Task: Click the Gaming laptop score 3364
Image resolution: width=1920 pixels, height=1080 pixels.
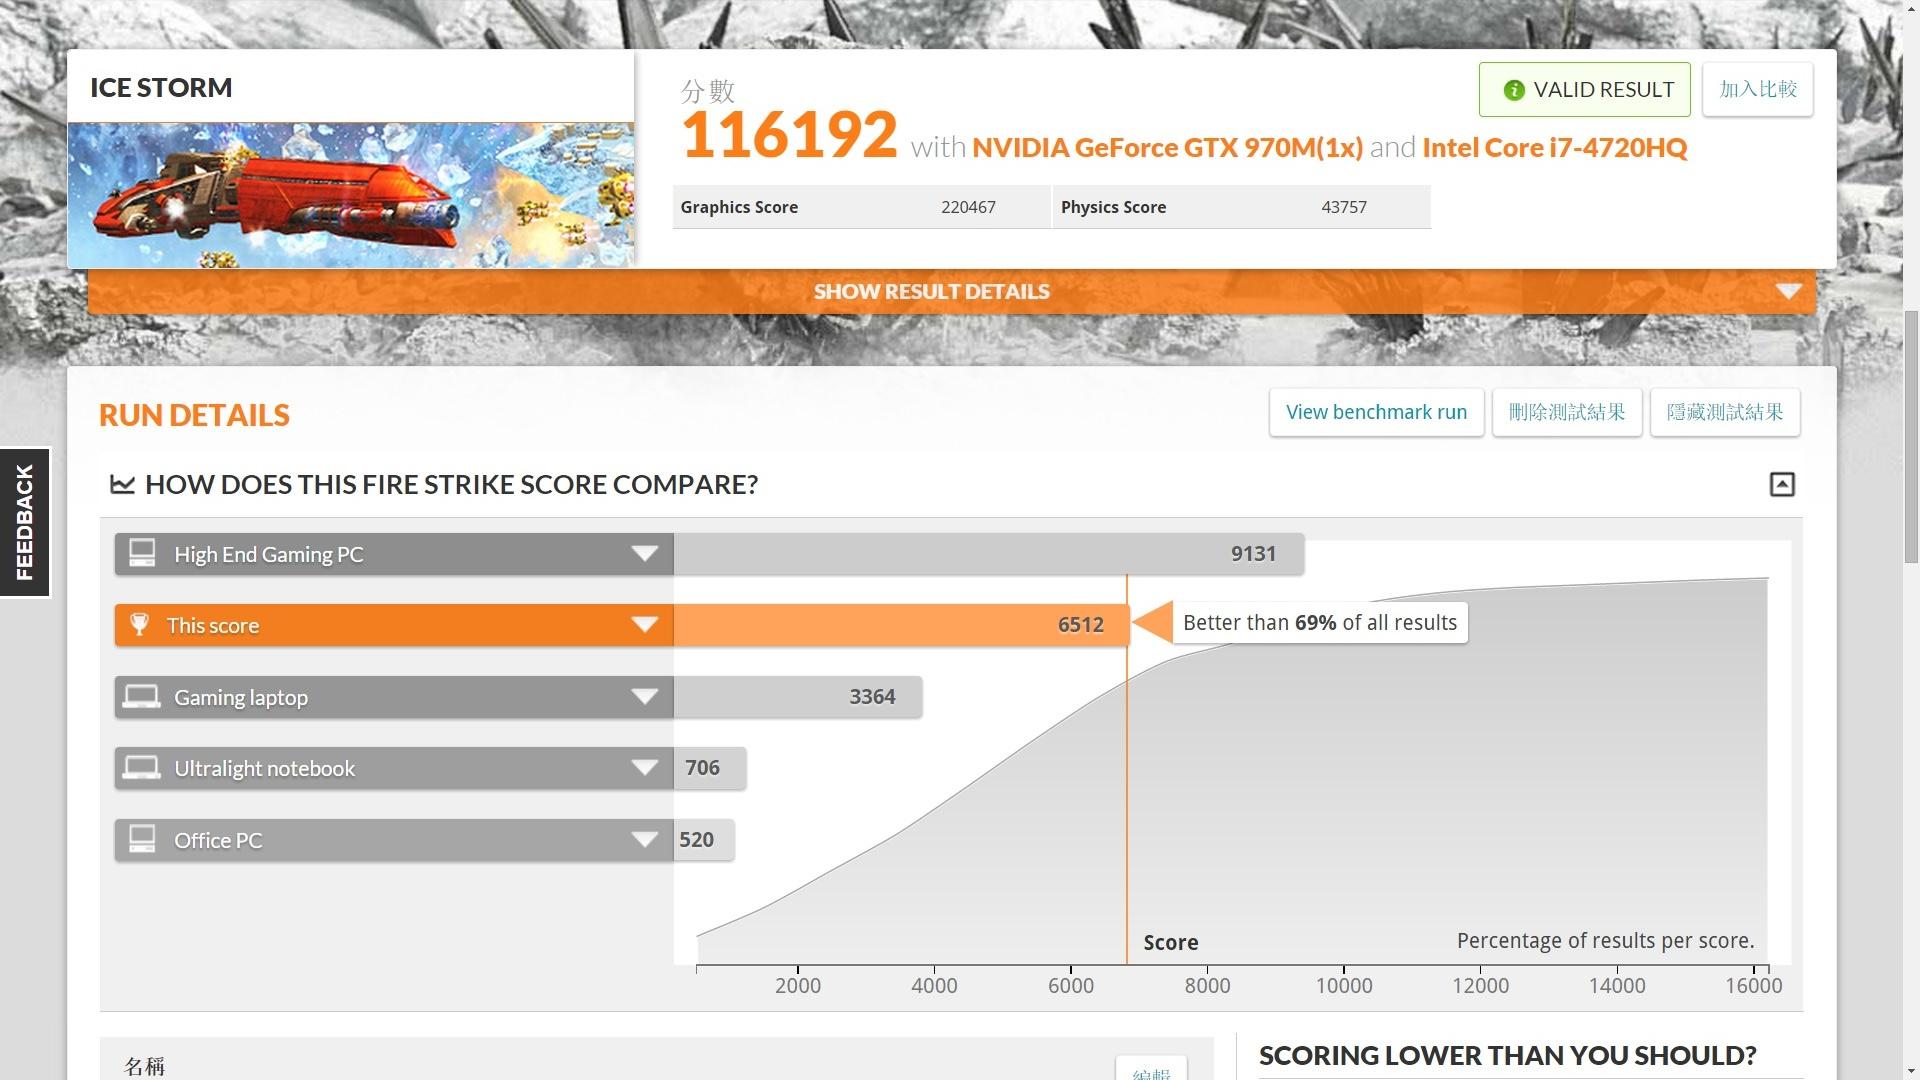Action: pyautogui.click(x=872, y=697)
